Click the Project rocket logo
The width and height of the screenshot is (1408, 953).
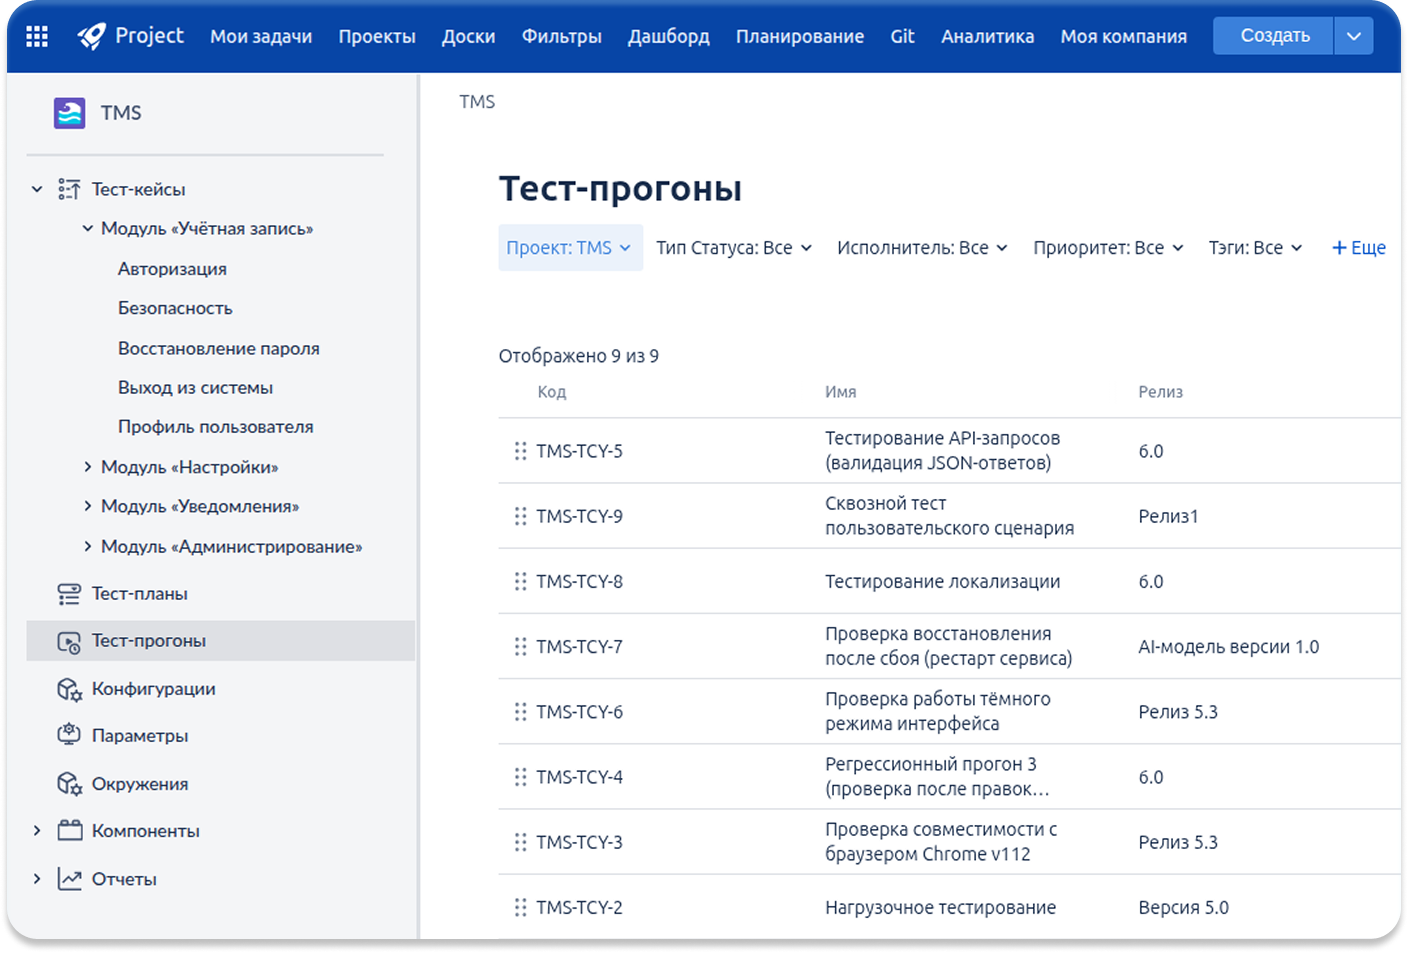[92, 37]
